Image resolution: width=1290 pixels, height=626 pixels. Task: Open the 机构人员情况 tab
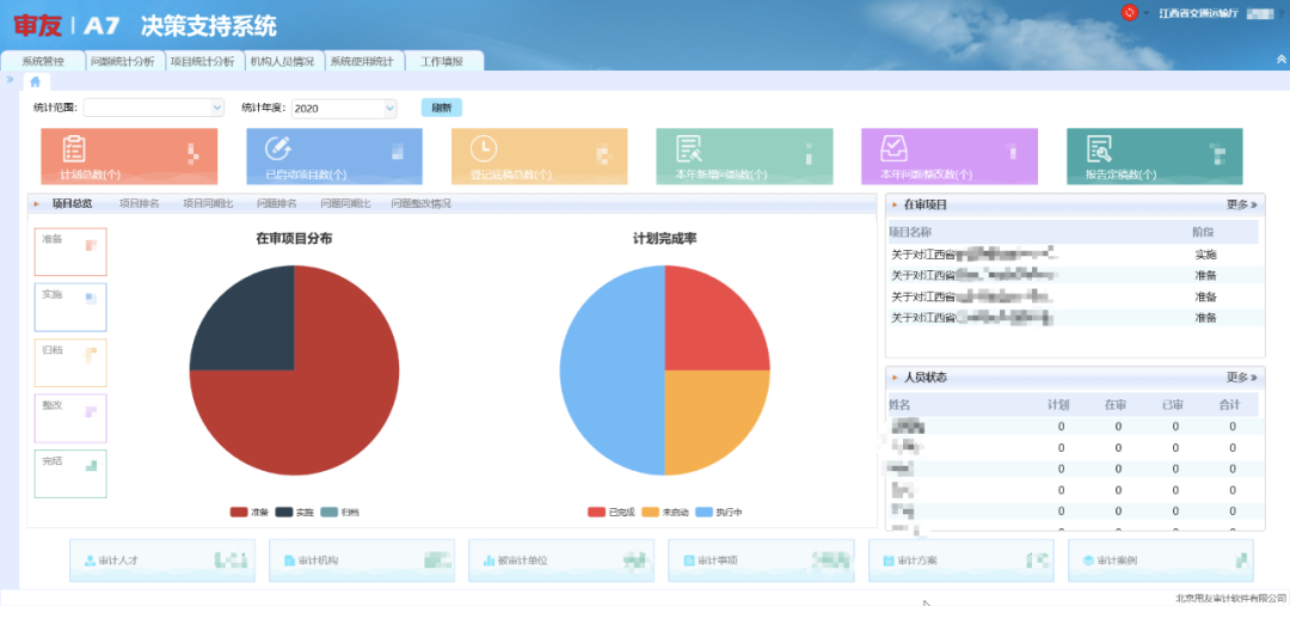(x=282, y=61)
